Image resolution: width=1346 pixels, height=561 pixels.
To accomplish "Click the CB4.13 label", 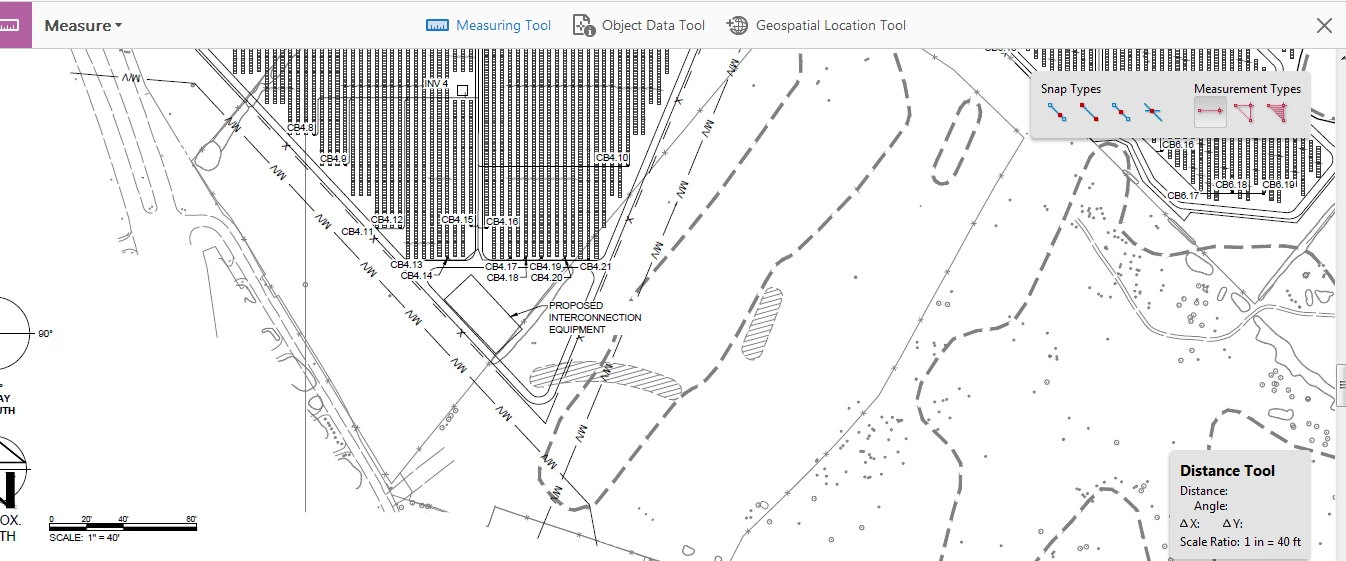I will pyautogui.click(x=406, y=265).
